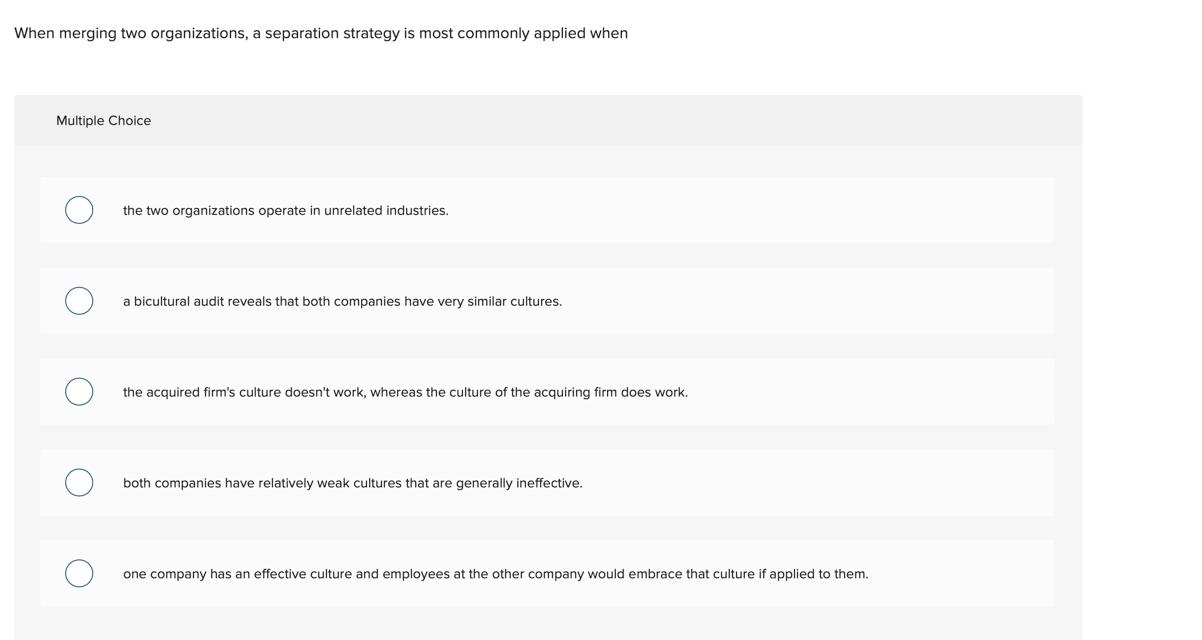Click the question text about separation strategy

tap(321, 33)
